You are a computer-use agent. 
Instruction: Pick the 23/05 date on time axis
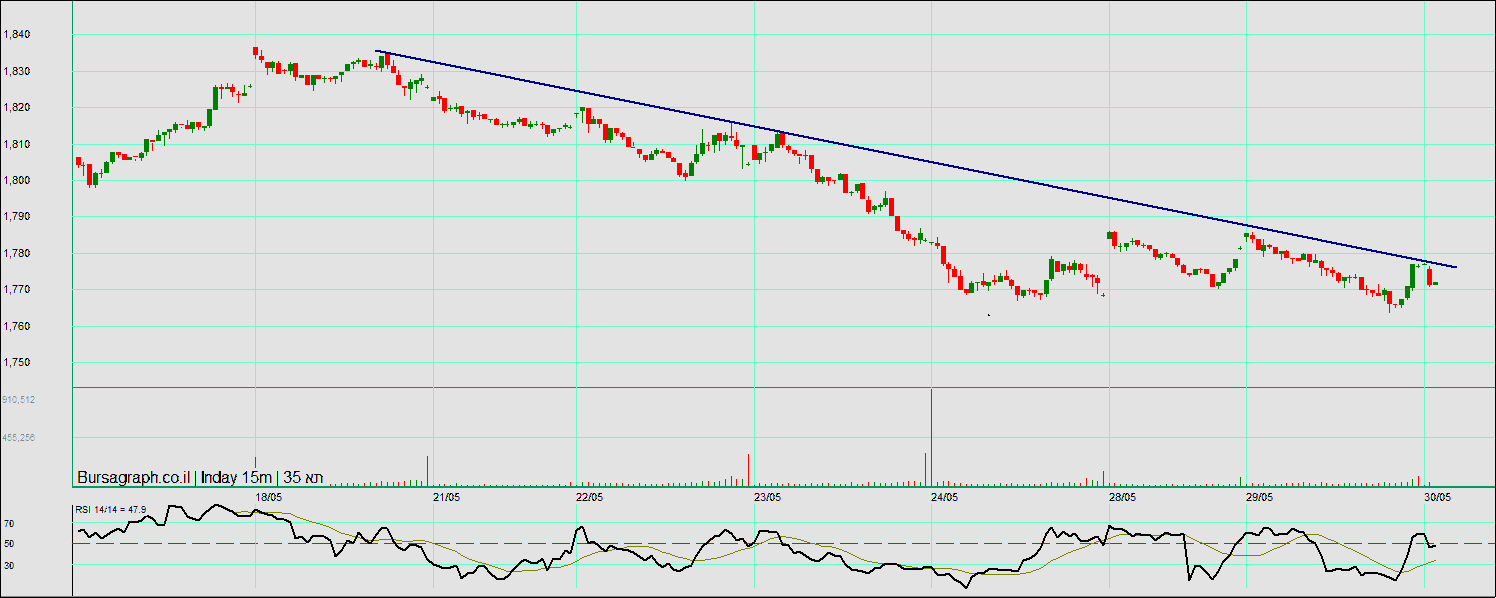[767, 496]
